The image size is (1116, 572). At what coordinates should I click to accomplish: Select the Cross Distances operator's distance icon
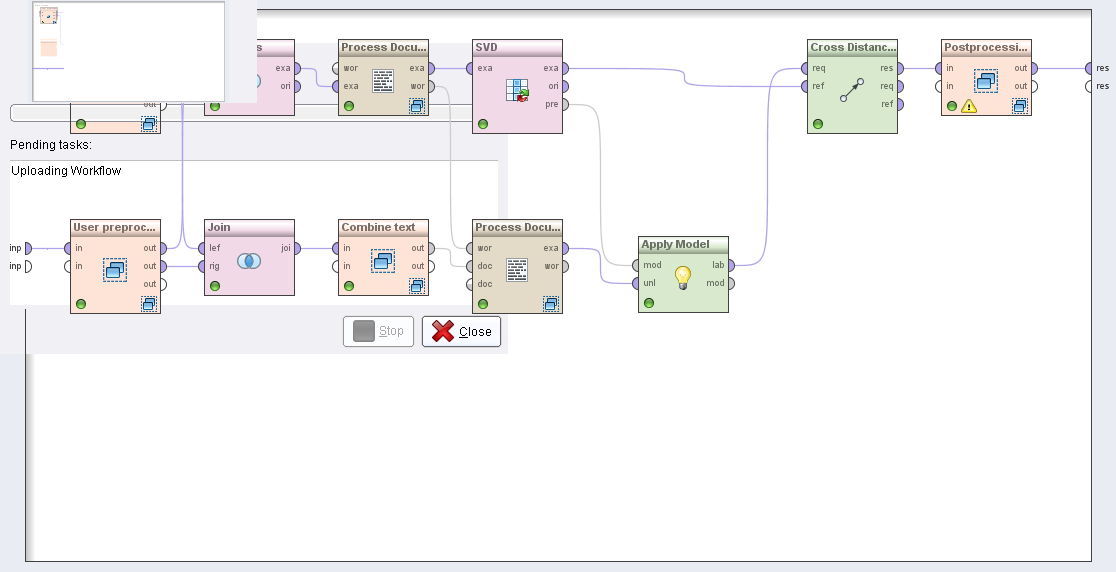[852, 90]
